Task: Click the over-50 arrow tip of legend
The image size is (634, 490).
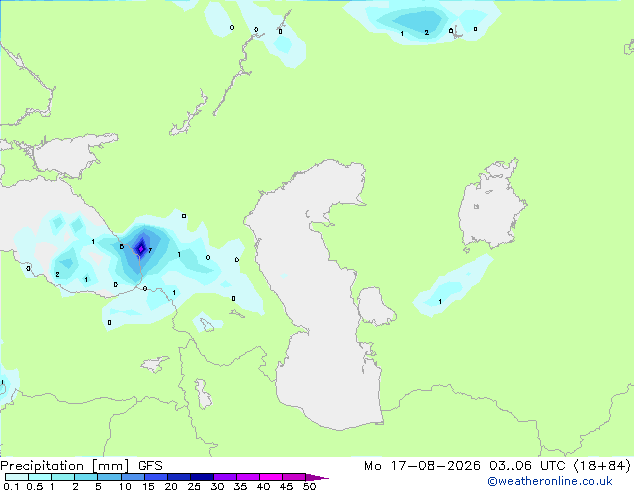Action: coord(317,477)
